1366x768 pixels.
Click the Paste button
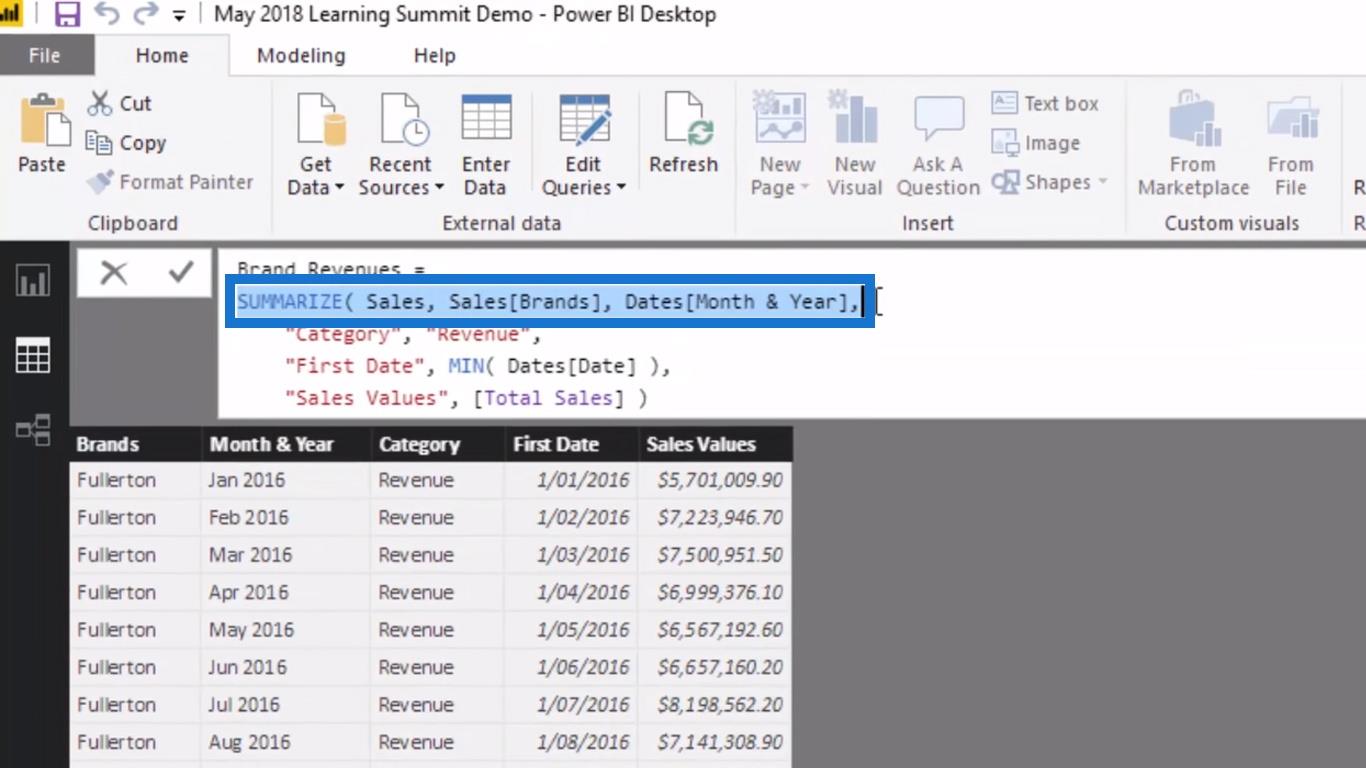[42, 132]
